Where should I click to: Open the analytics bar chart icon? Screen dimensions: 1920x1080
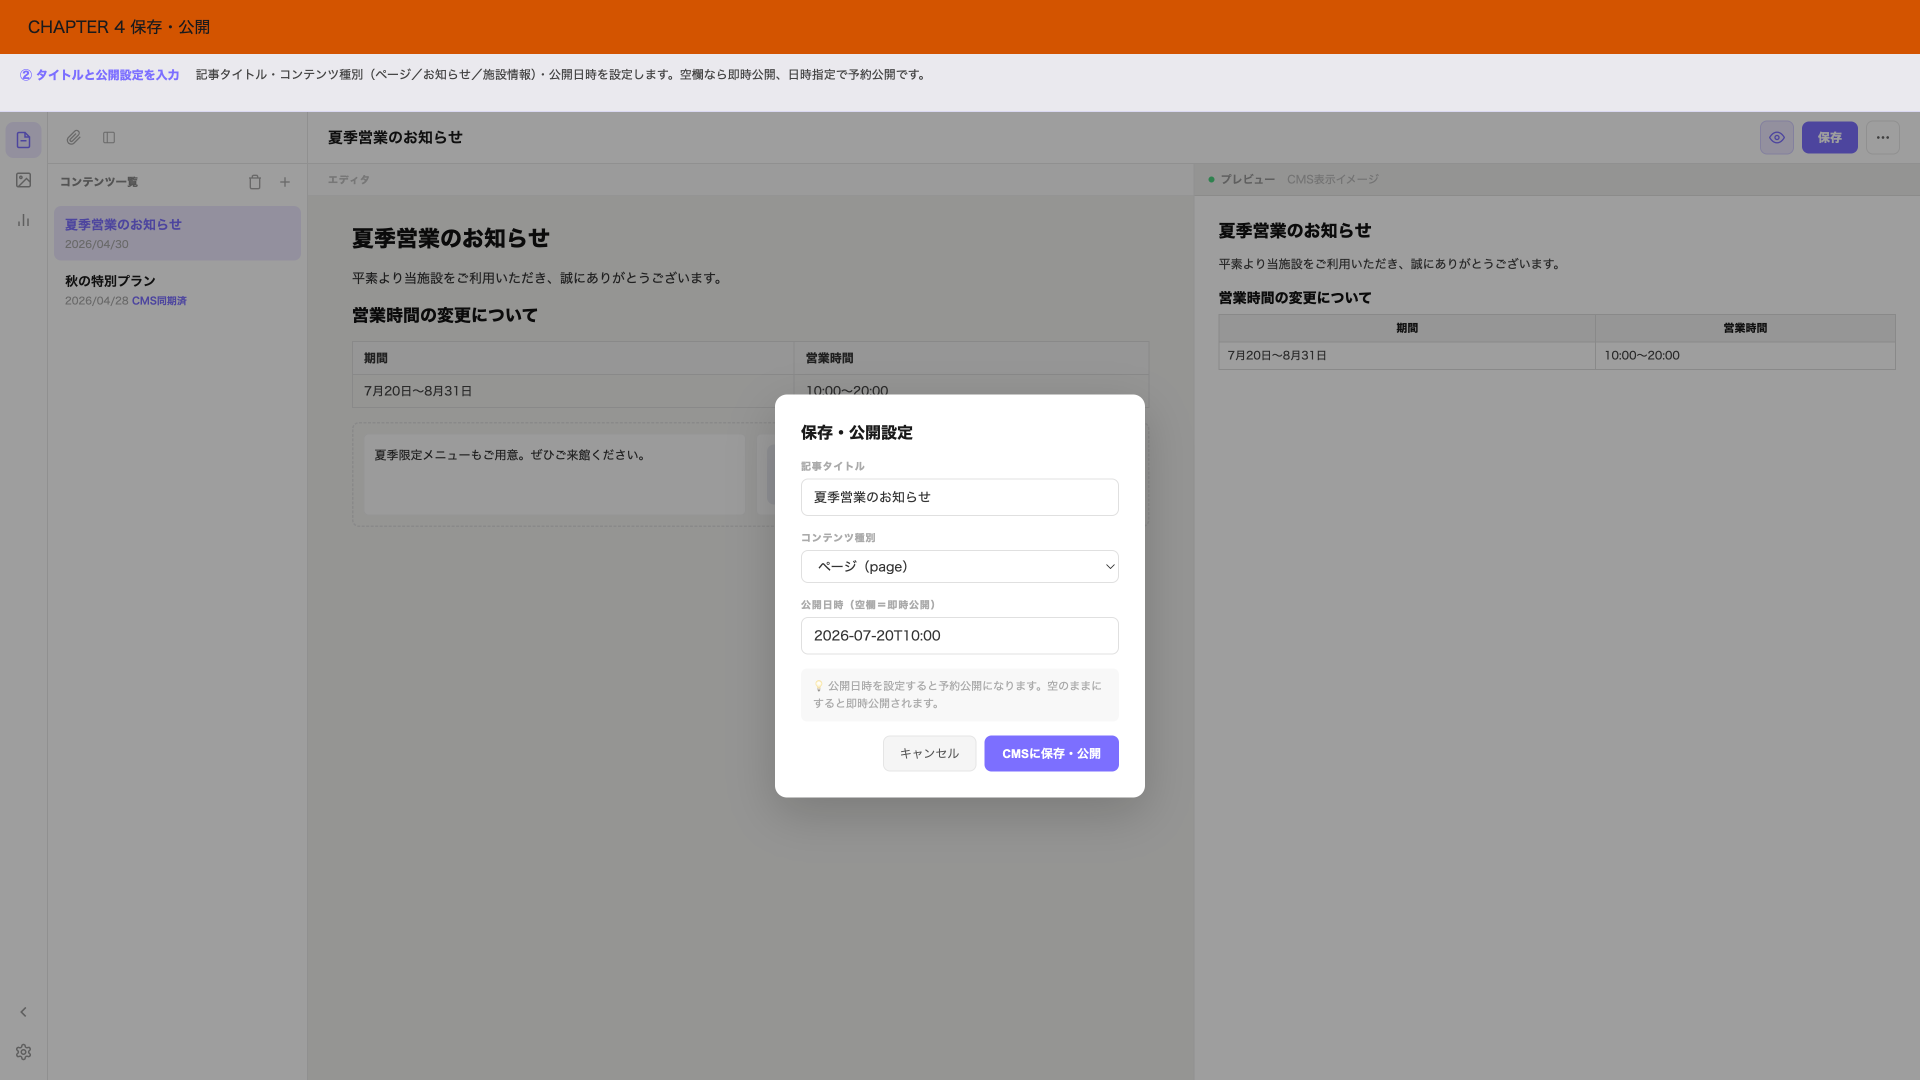pos(23,220)
